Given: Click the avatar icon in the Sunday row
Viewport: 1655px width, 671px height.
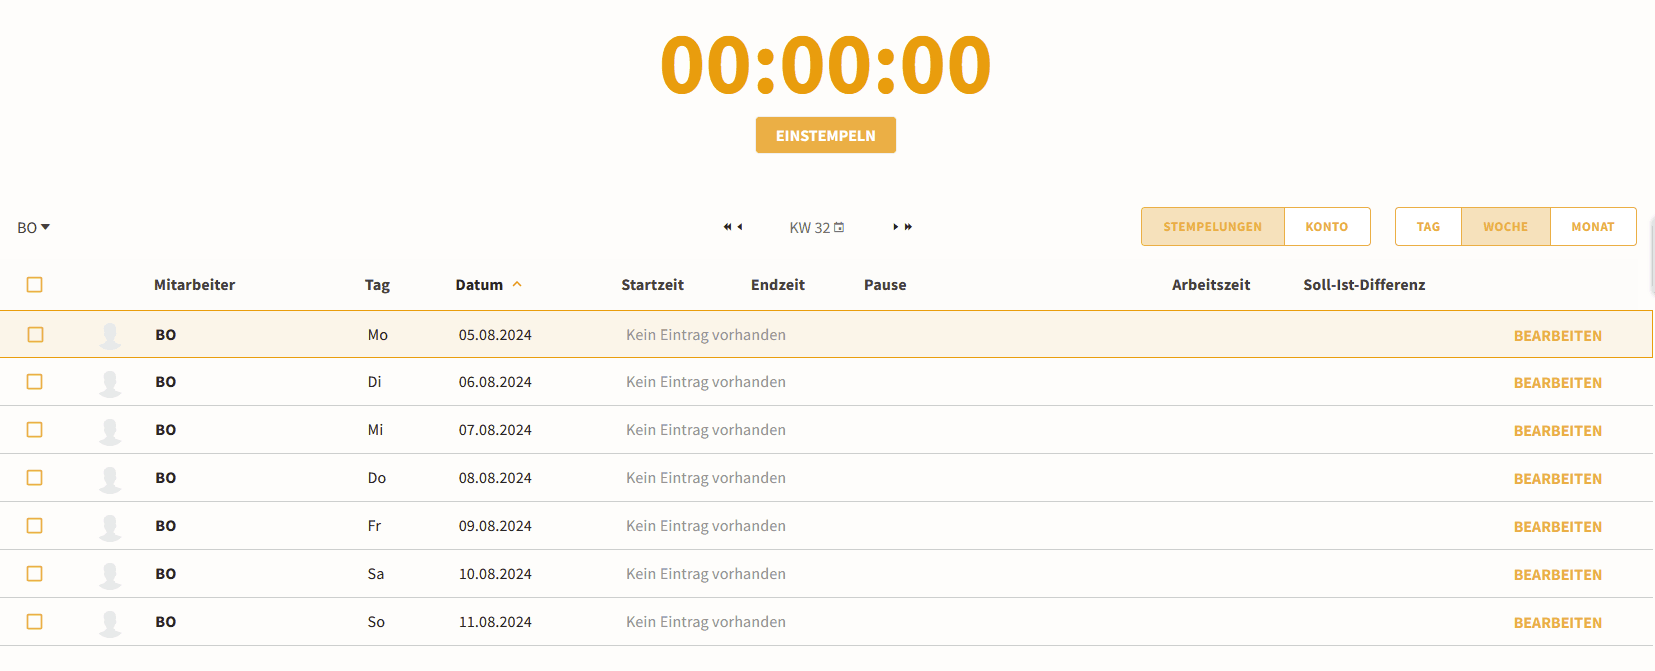Looking at the screenshot, I should [x=110, y=622].
